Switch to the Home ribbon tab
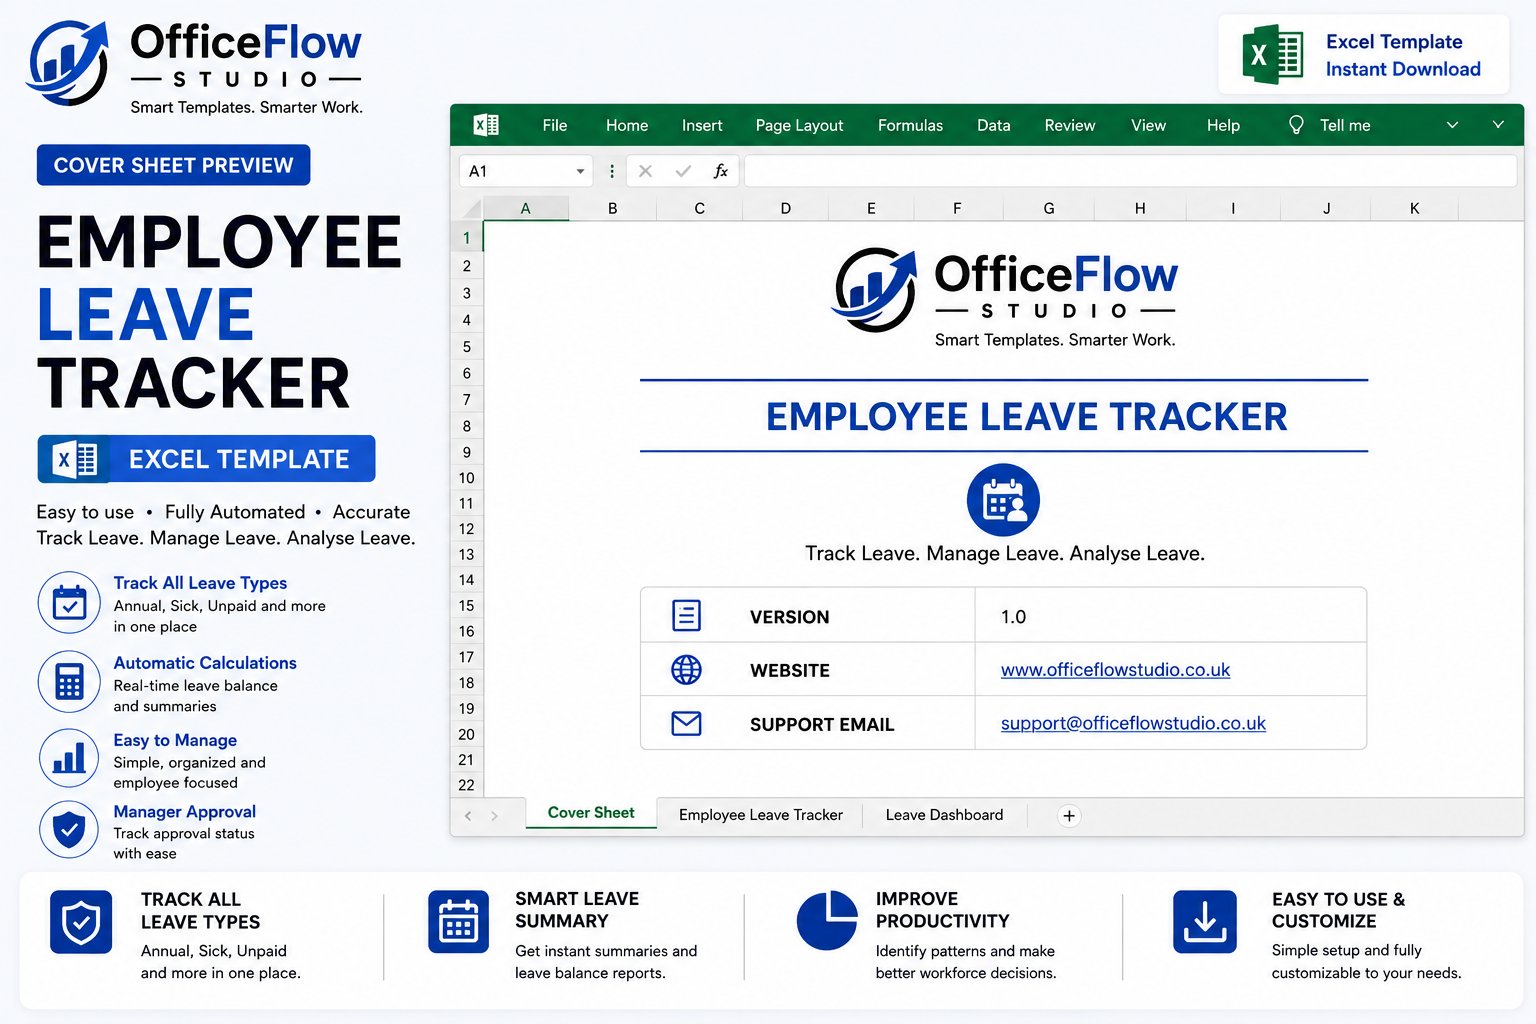1536x1024 pixels. 627,125
